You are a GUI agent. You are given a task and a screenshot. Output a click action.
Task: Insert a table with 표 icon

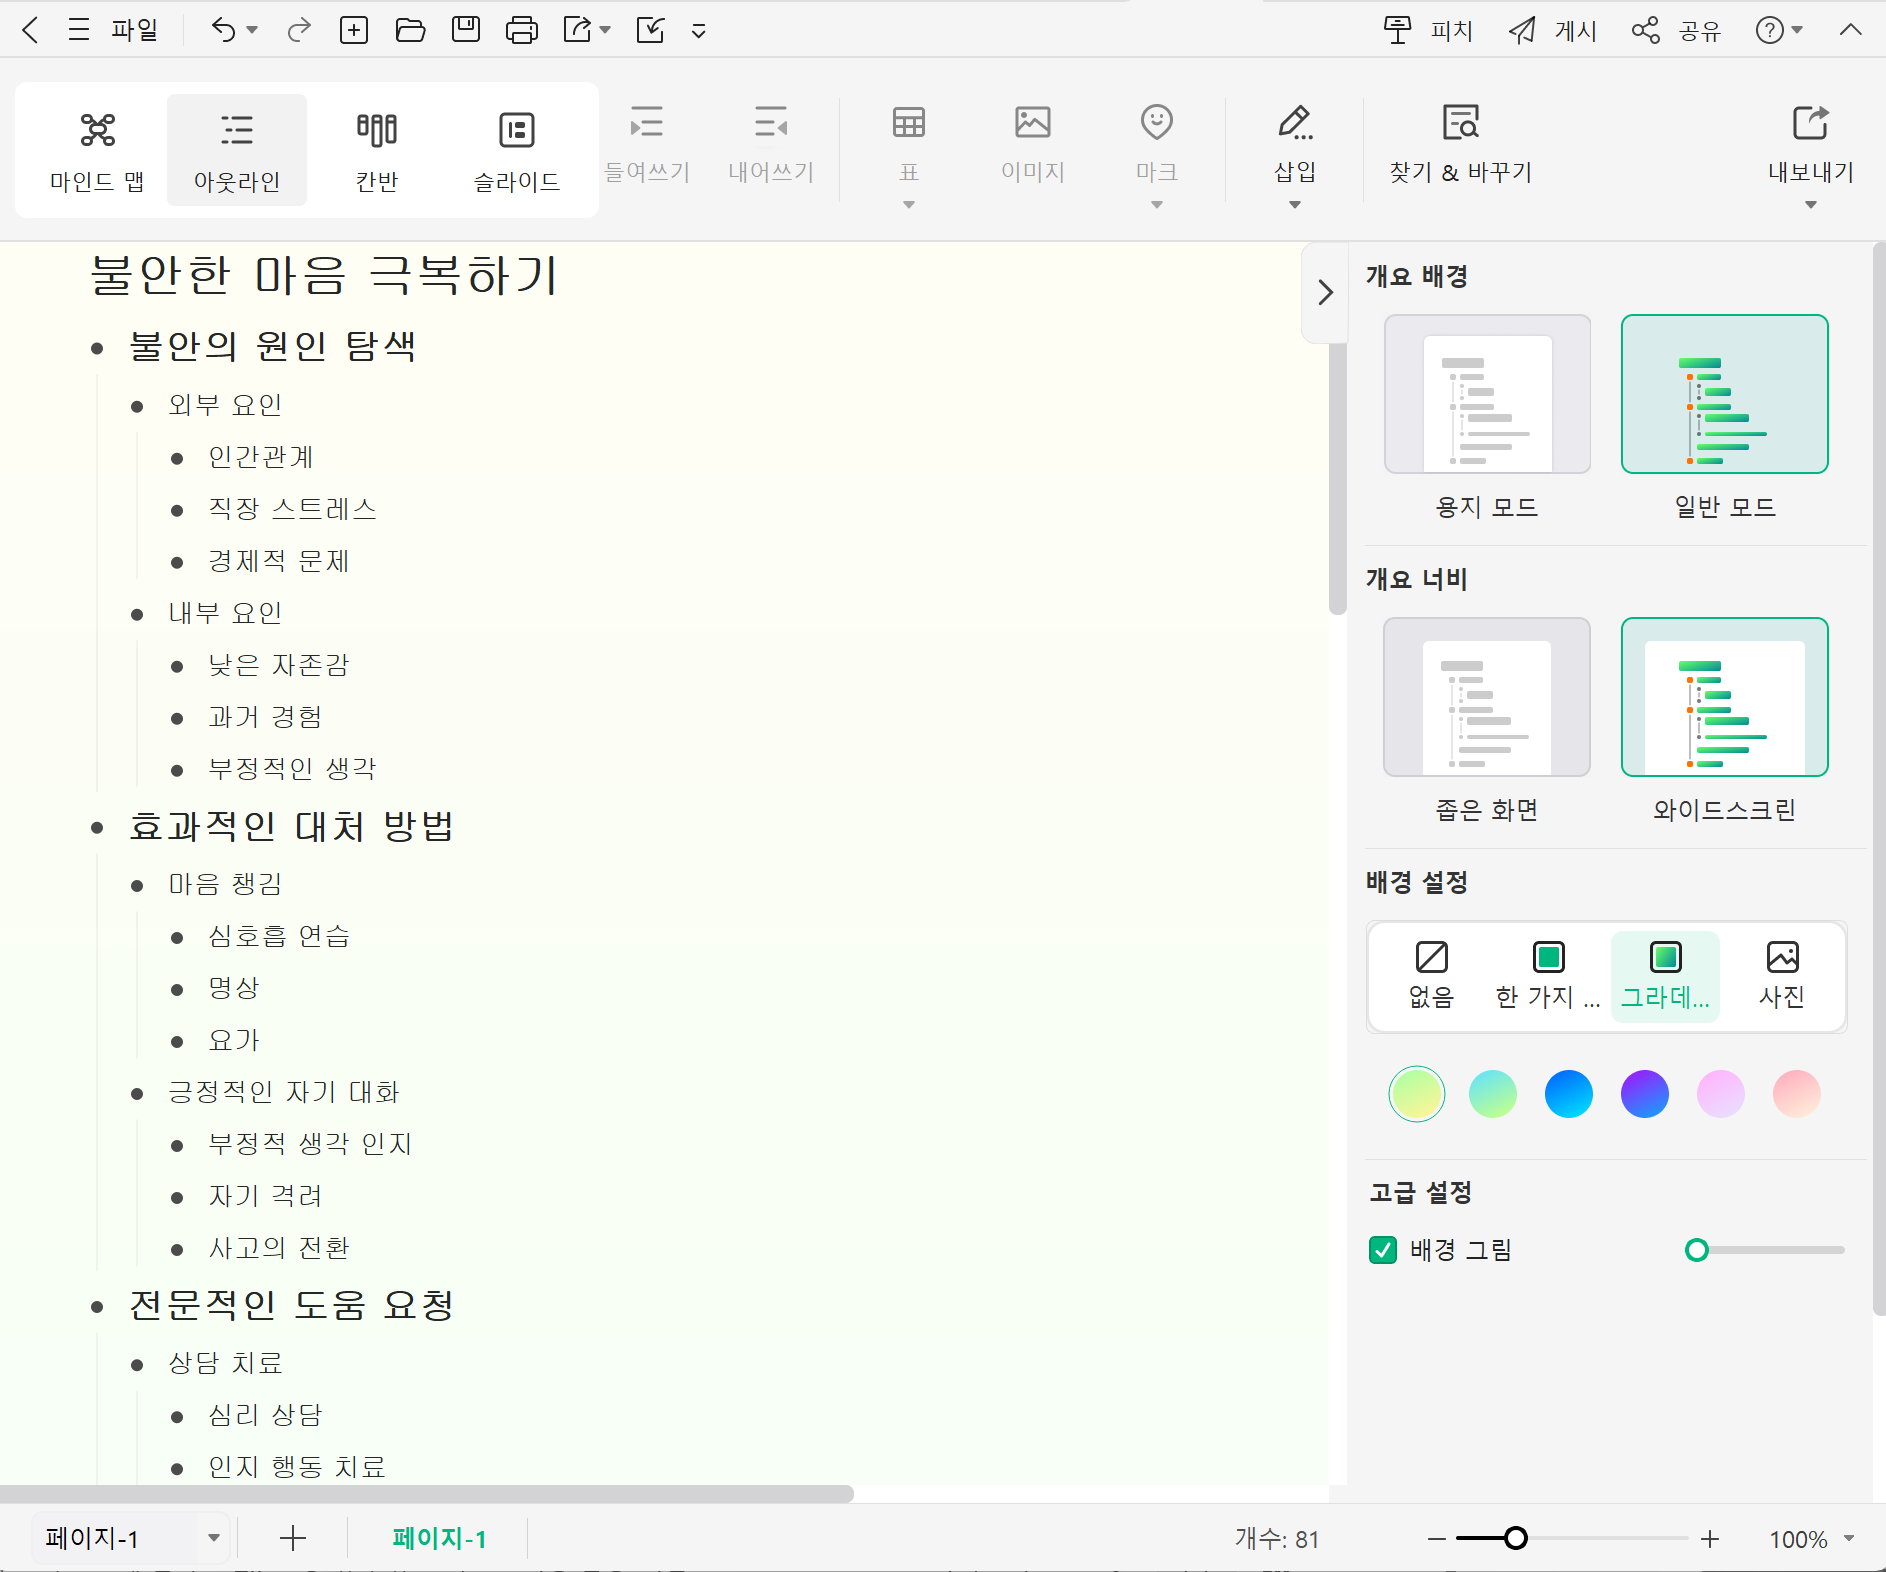click(909, 145)
